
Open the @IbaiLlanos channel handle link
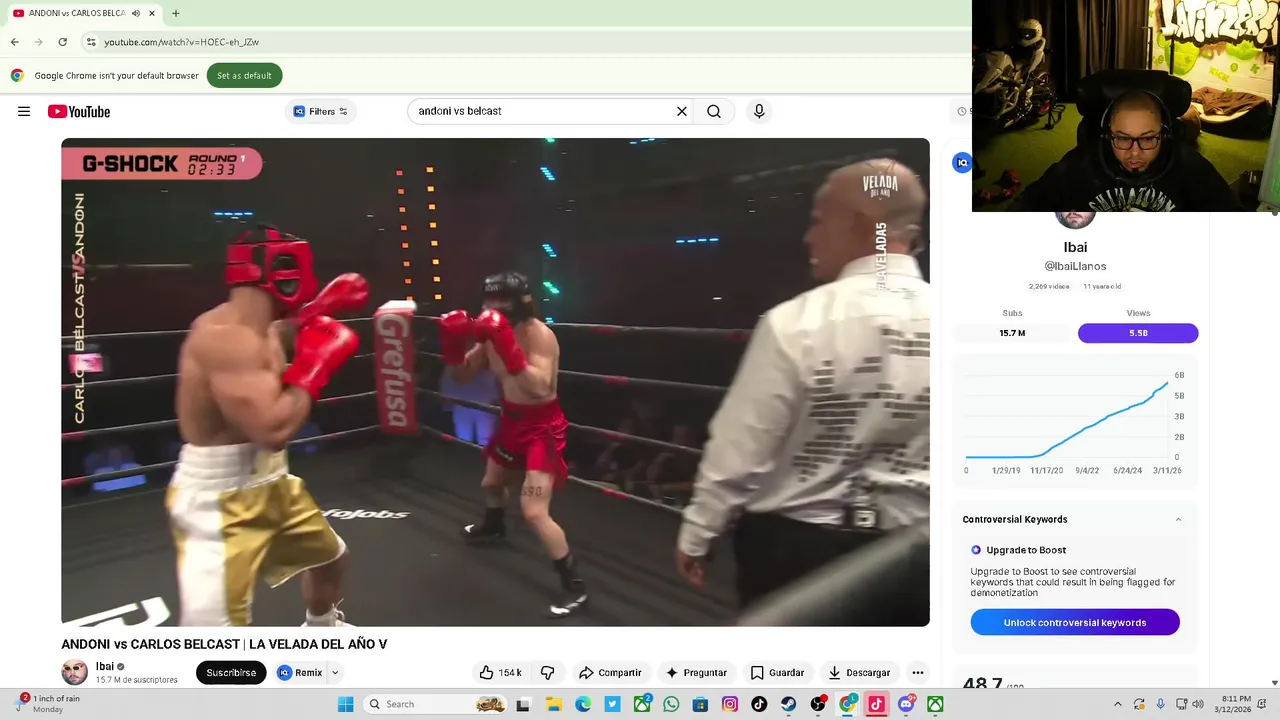[x=1075, y=266]
